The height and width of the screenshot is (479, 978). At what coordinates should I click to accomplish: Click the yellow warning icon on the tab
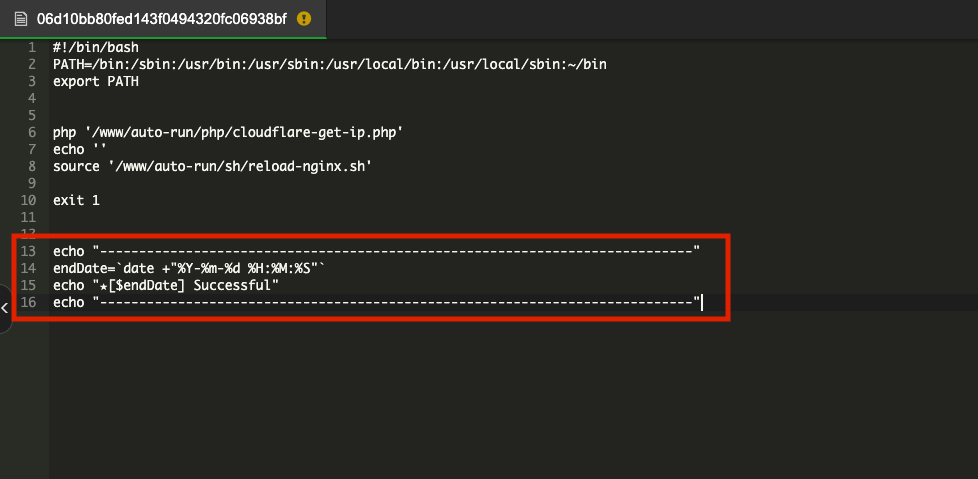point(304,19)
